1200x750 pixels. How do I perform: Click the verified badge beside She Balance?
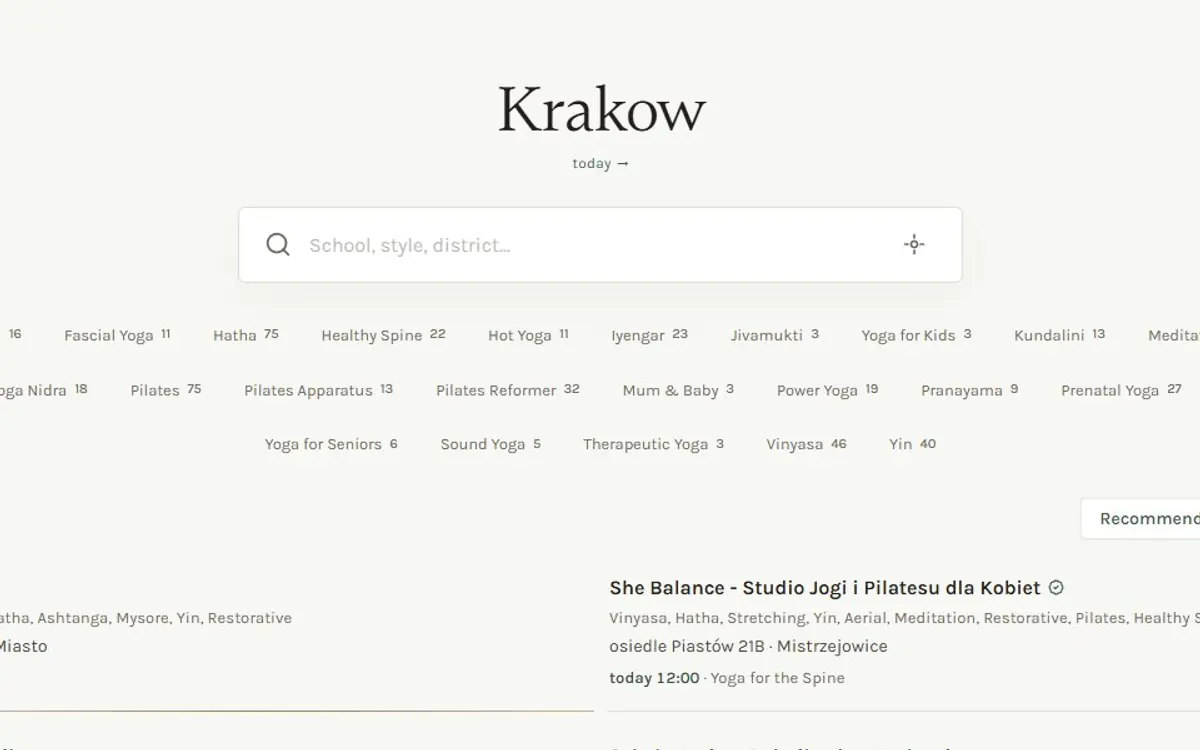coord(1056,588)
